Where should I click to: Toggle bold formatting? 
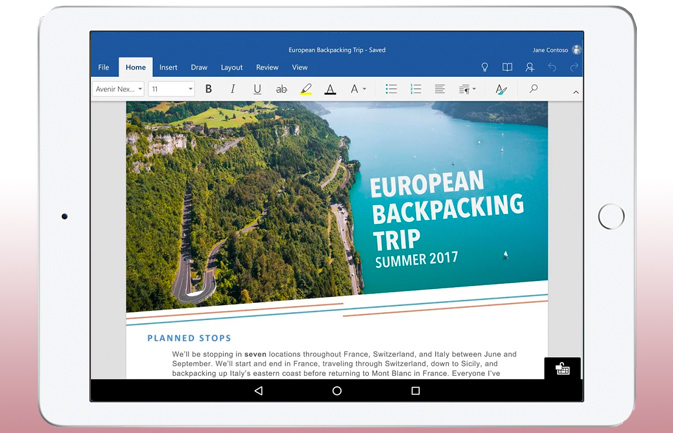pyautogui.click(x=209, y=89)
